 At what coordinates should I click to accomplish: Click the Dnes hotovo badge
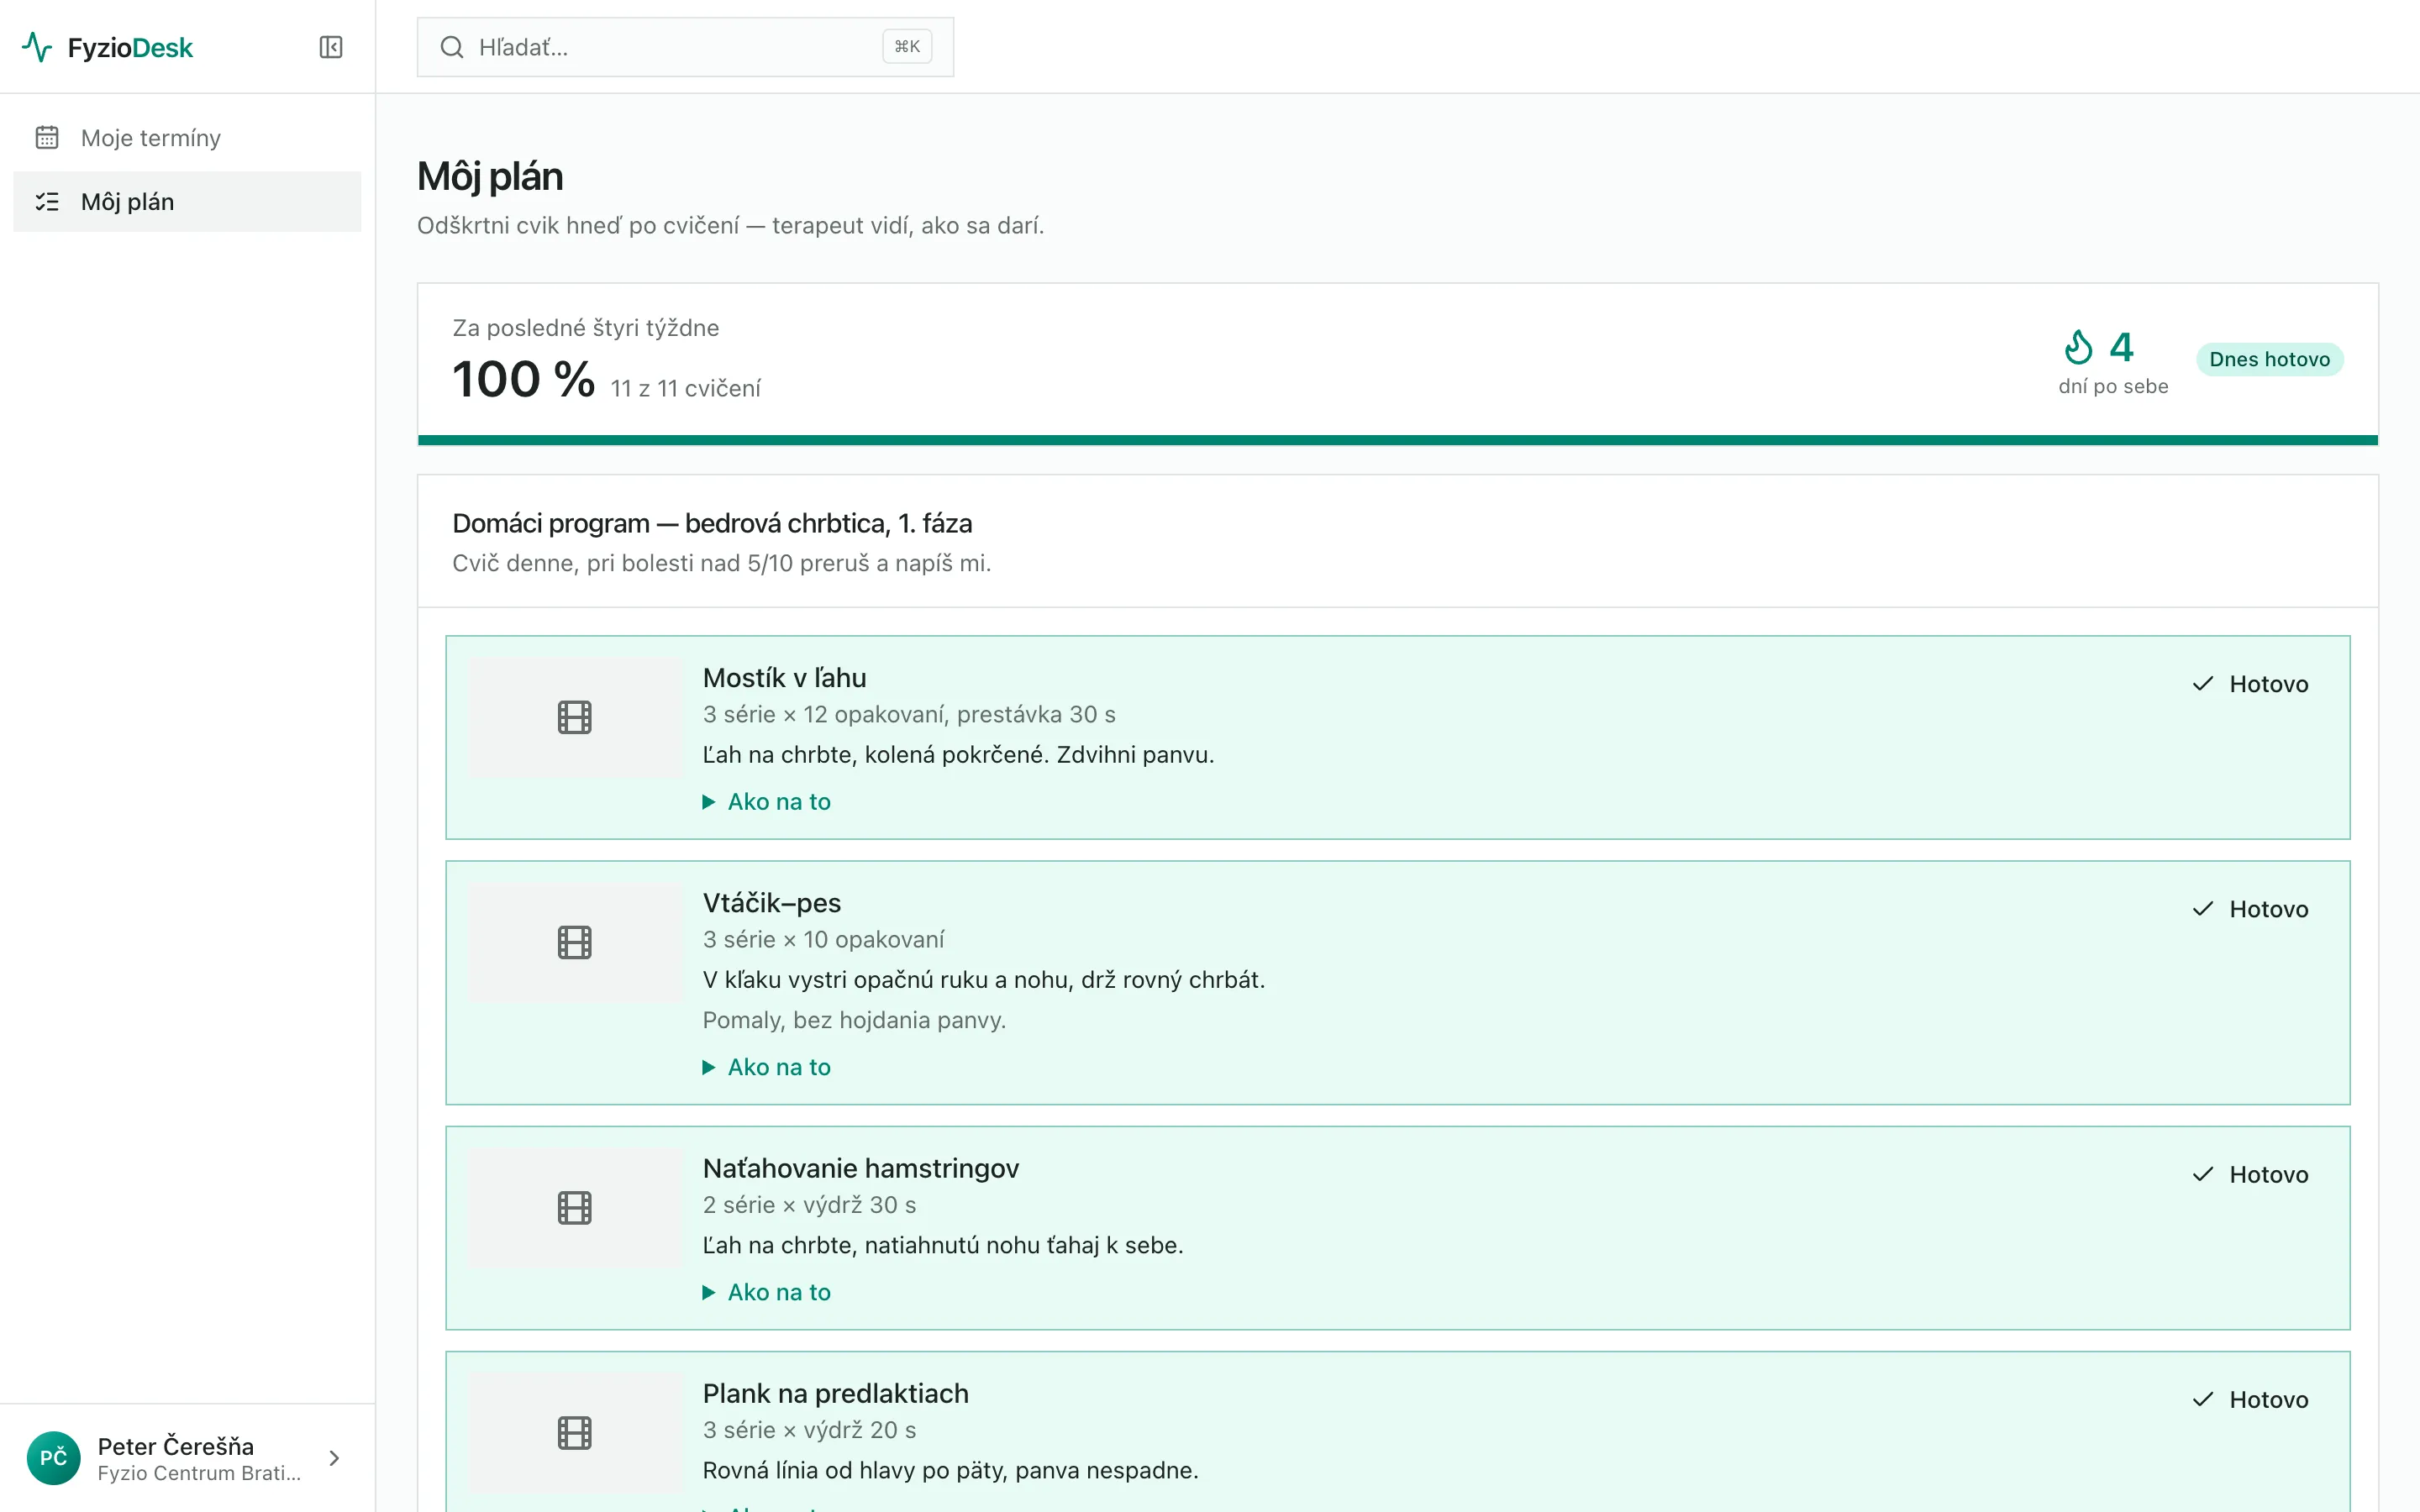2269,359
